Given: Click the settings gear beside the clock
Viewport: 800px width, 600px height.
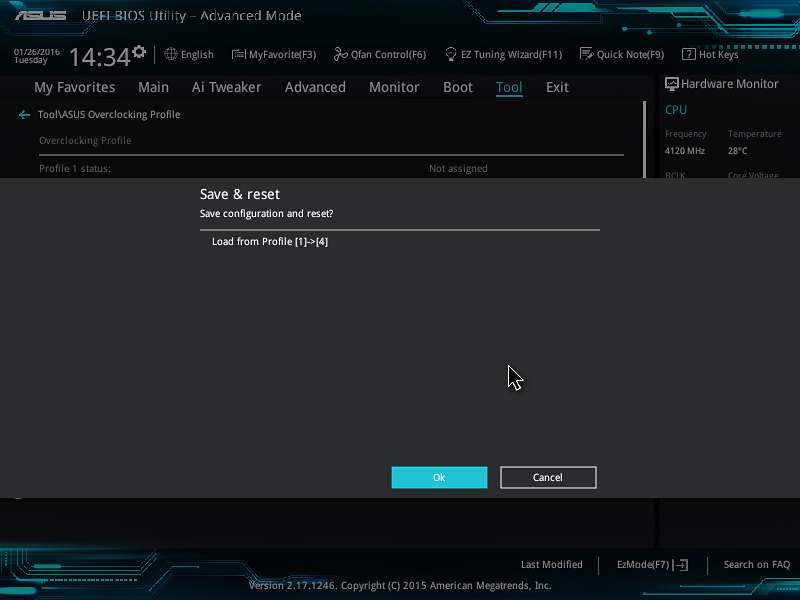Looking at the screenshot, I should [139, 52].
